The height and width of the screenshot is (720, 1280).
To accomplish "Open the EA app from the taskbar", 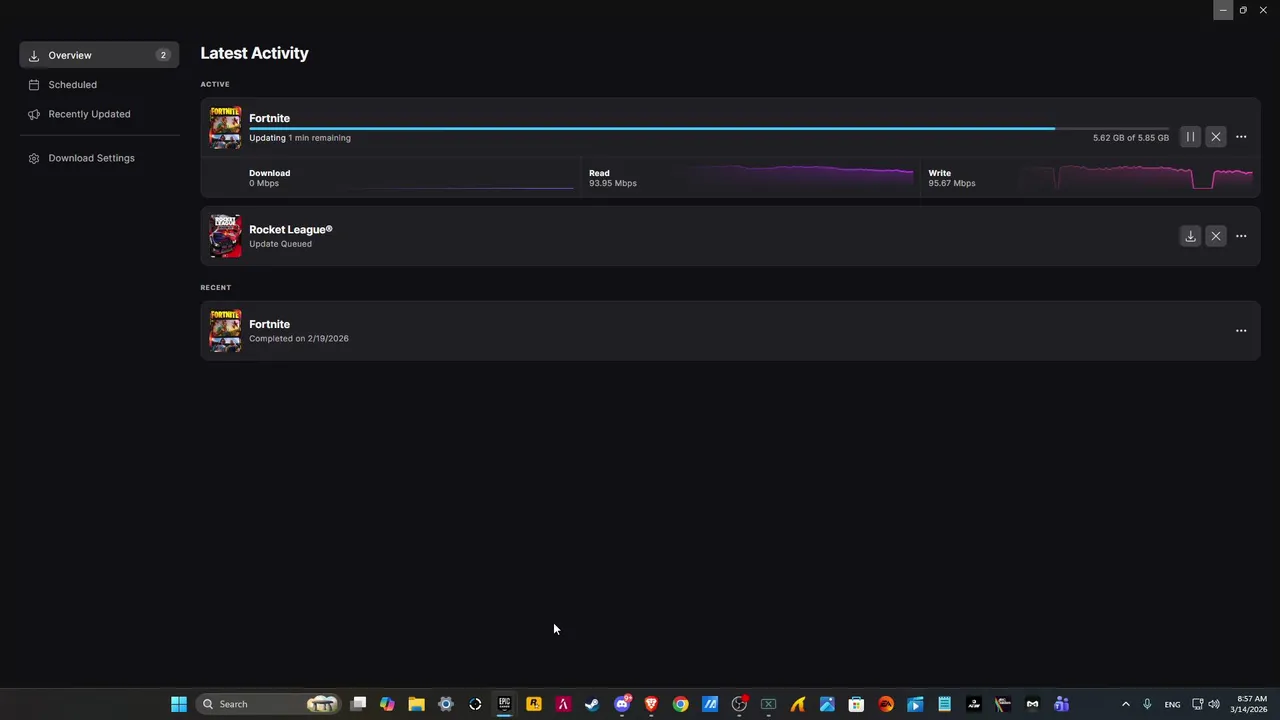I will 885,704.
